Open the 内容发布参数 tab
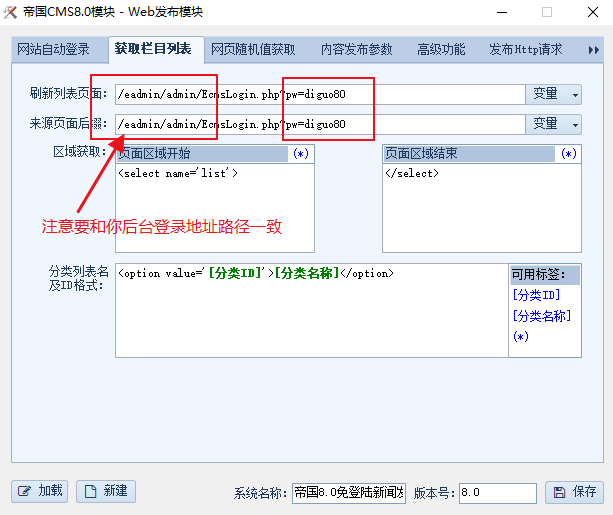This screenshot has width=613, height=515. 357,50
